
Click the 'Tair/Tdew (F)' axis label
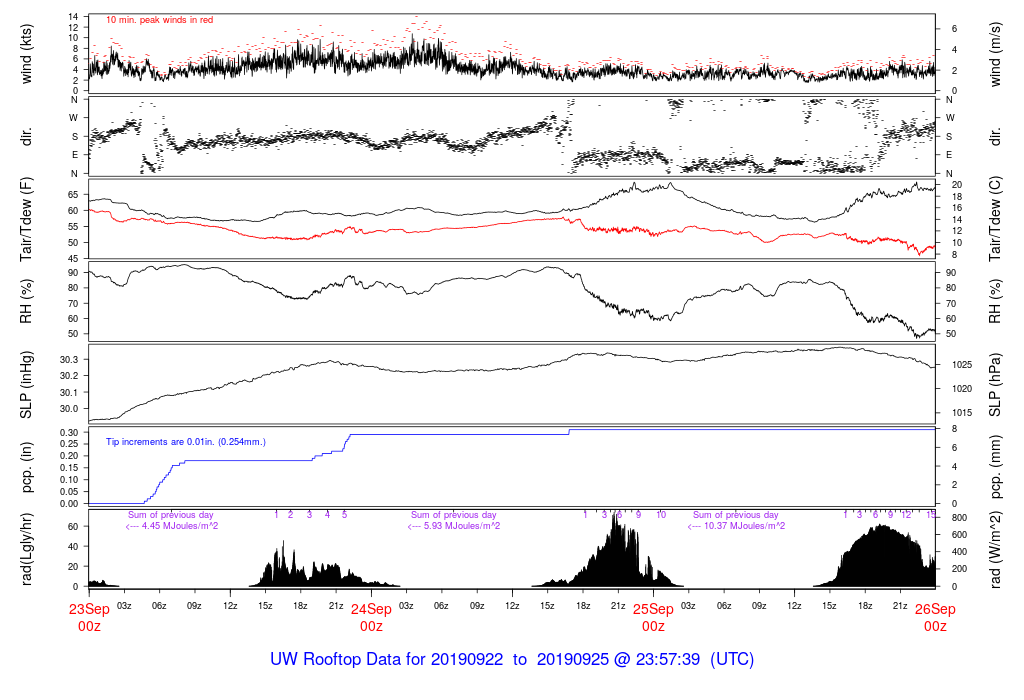click(26, 219)
